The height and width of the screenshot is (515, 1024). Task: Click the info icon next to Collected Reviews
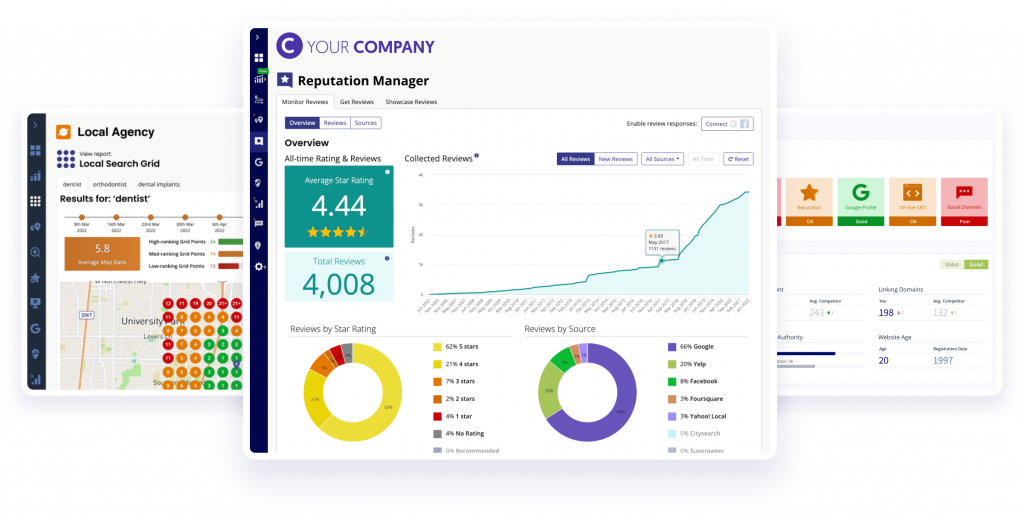[477, 156]
